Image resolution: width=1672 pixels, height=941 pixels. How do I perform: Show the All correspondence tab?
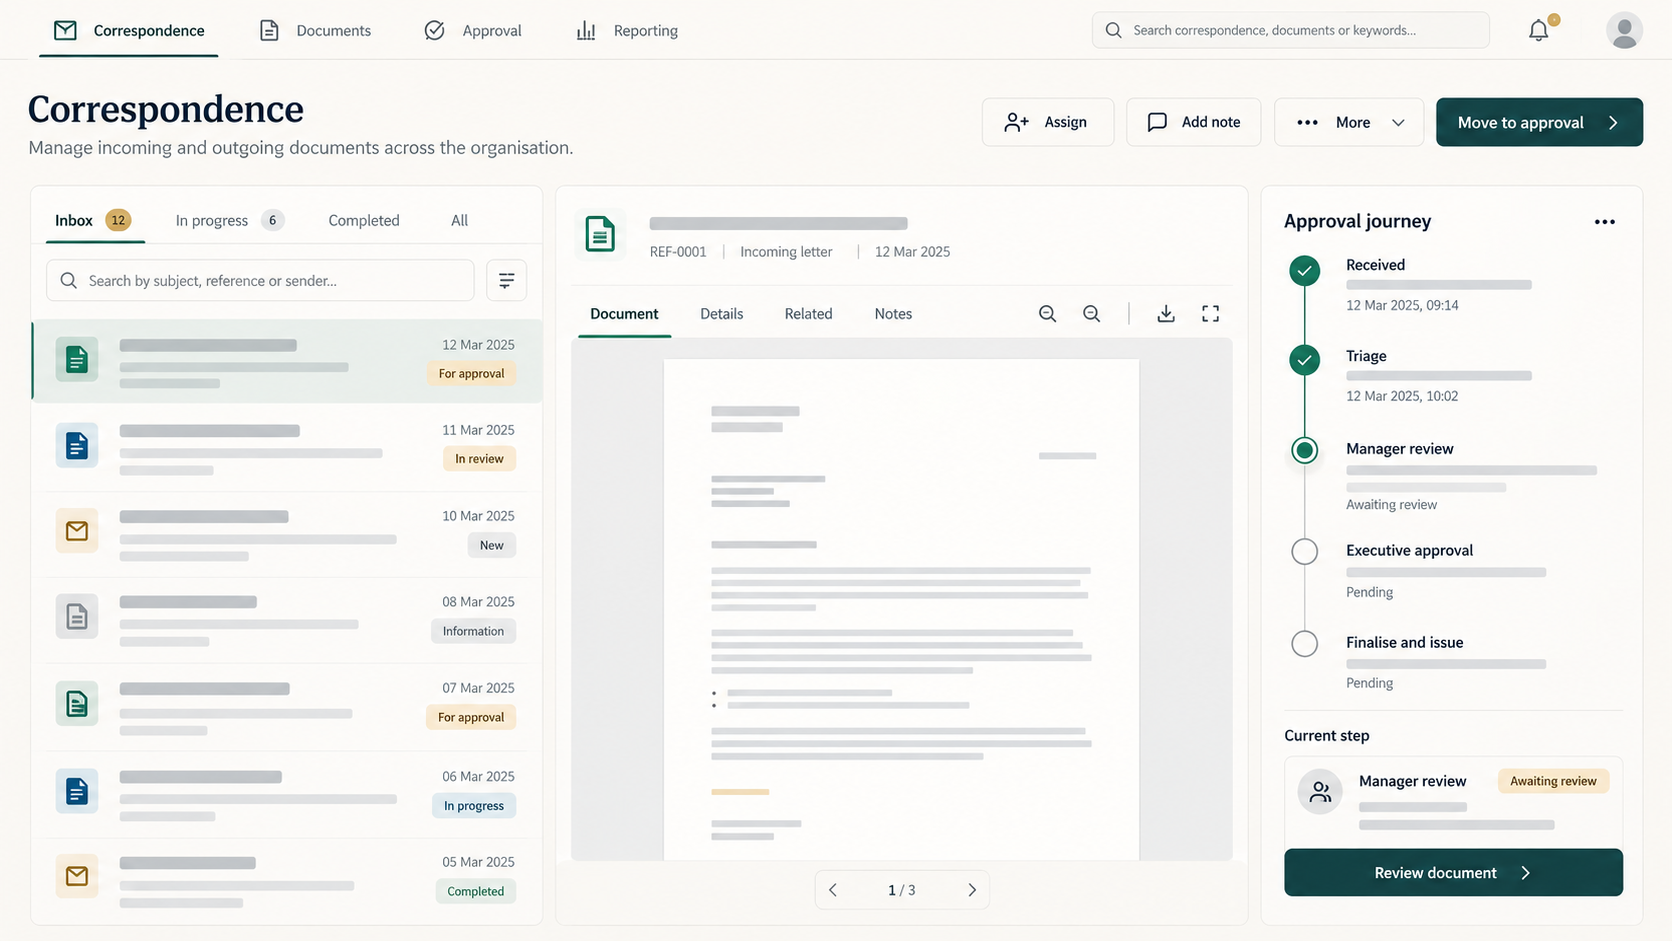(x=459, y=220)
